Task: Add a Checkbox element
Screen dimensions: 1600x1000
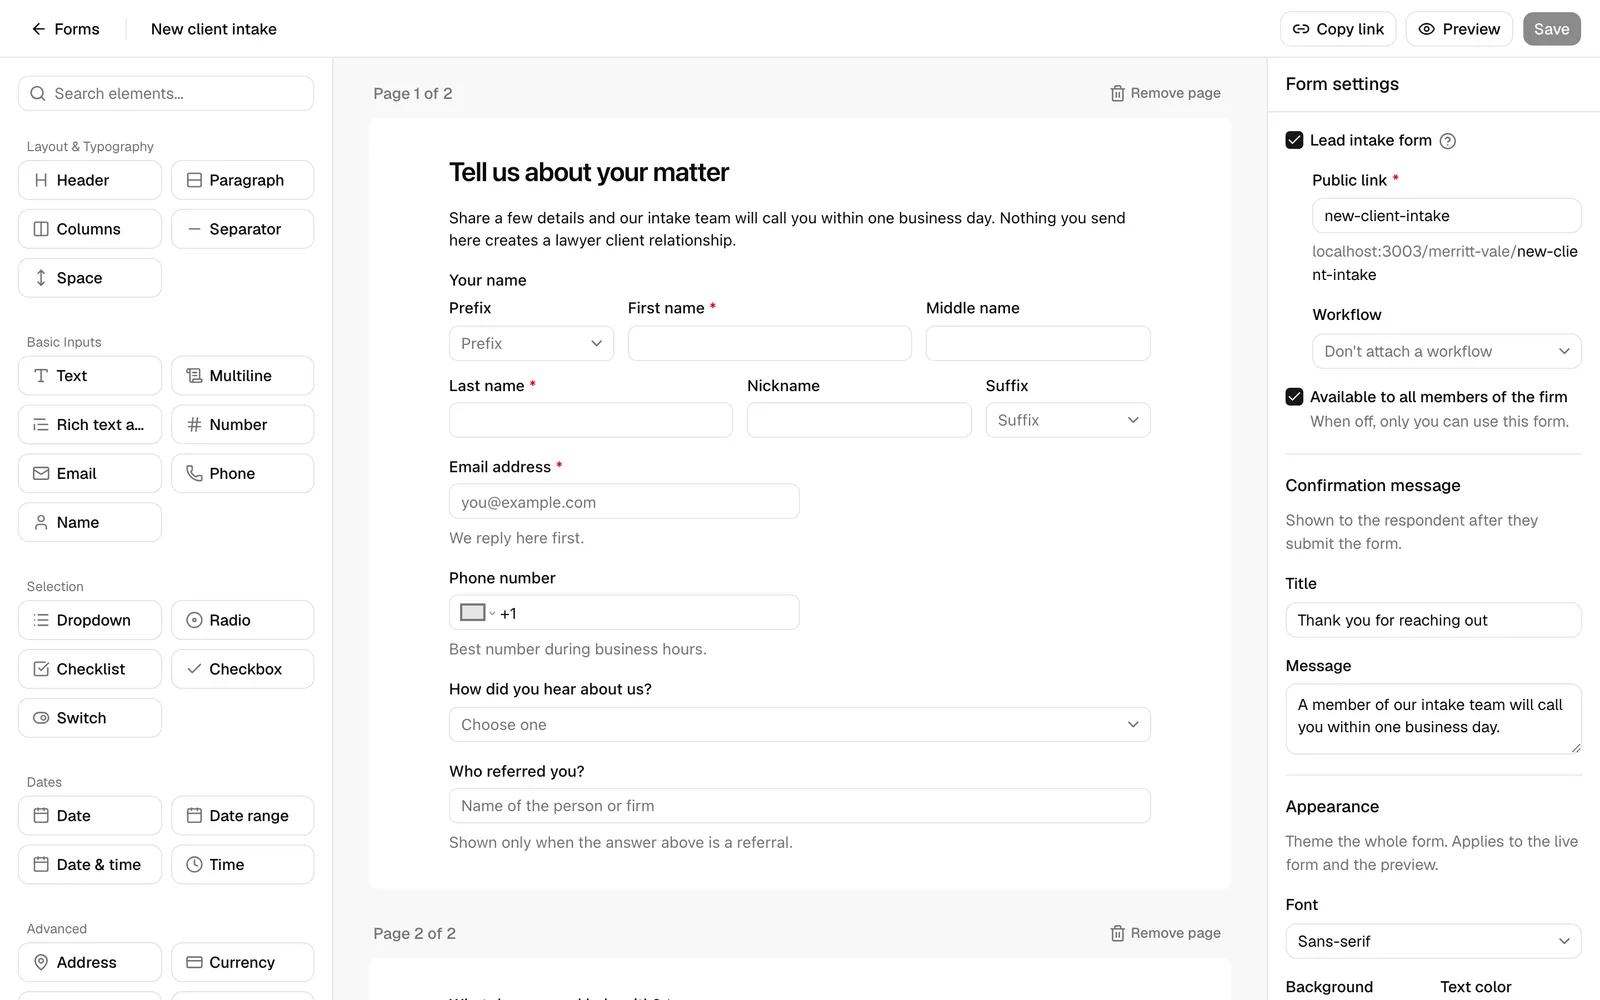Action: point(242,669)
